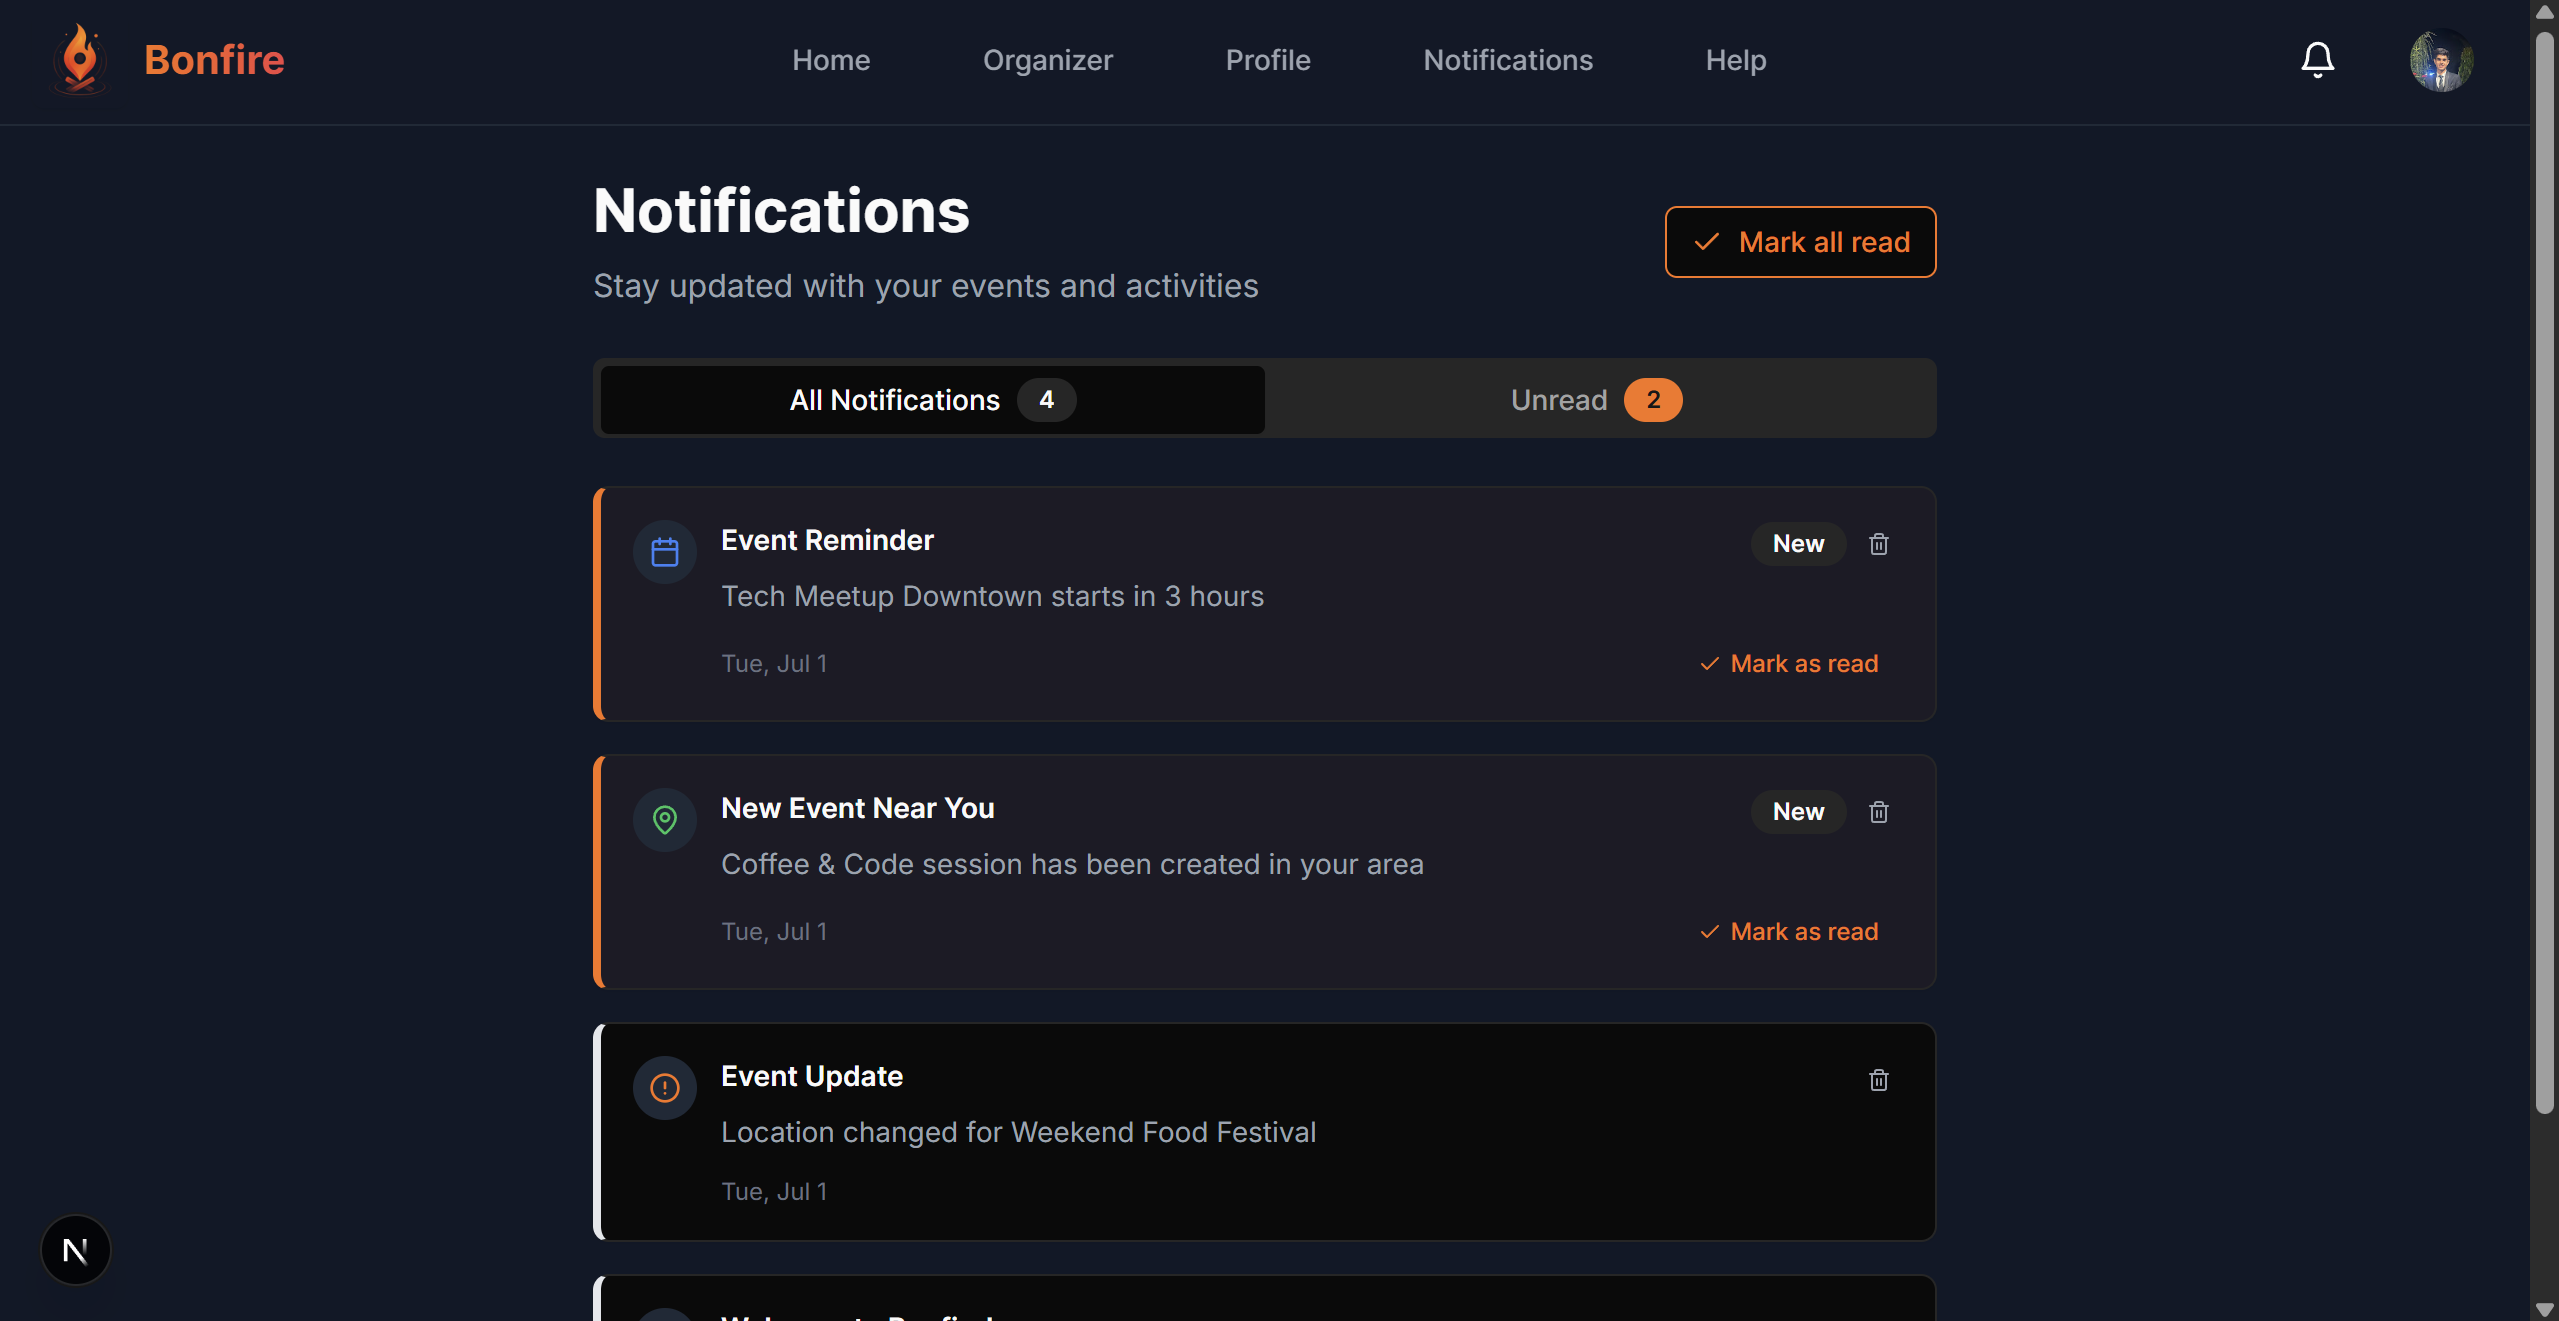This screenshot has height=1321, width=2559.
Task: Open the Next.js dev tools badge
Action: pos(76,1250)
